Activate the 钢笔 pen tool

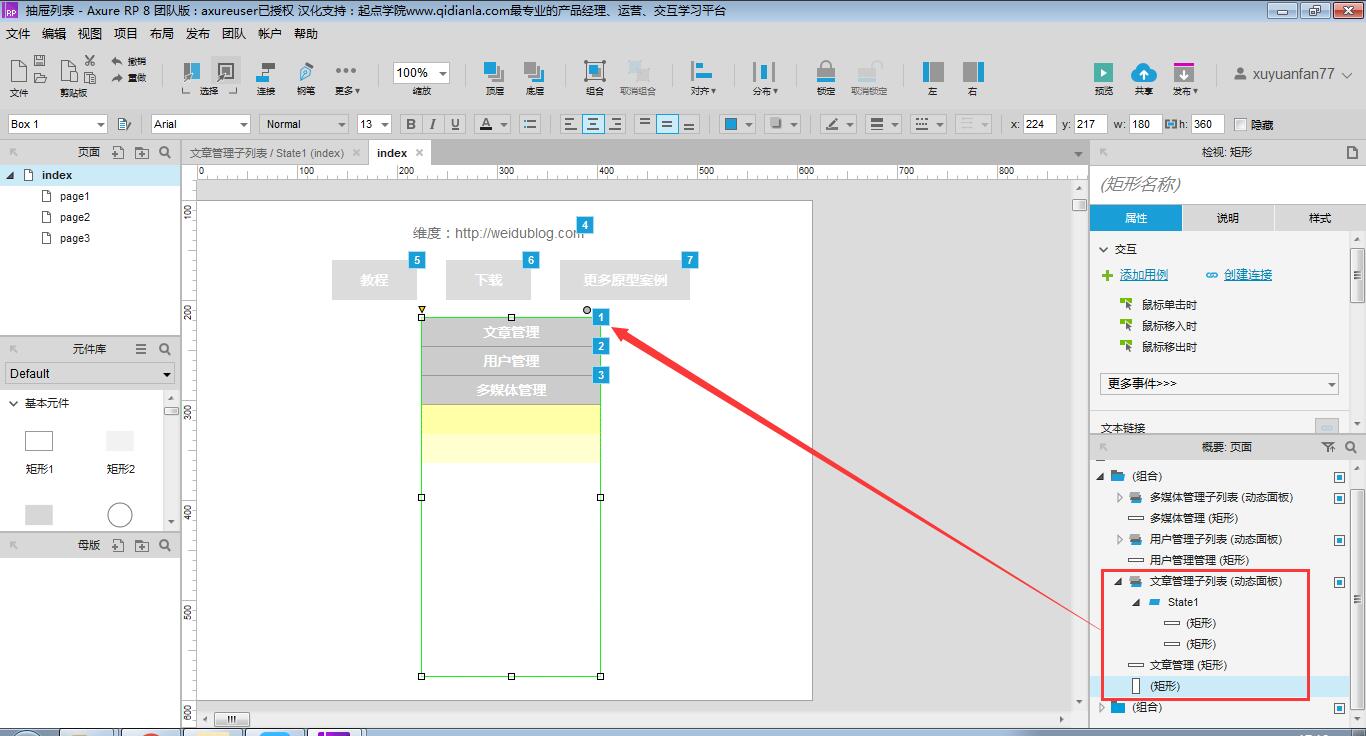[x=306, y=71]
